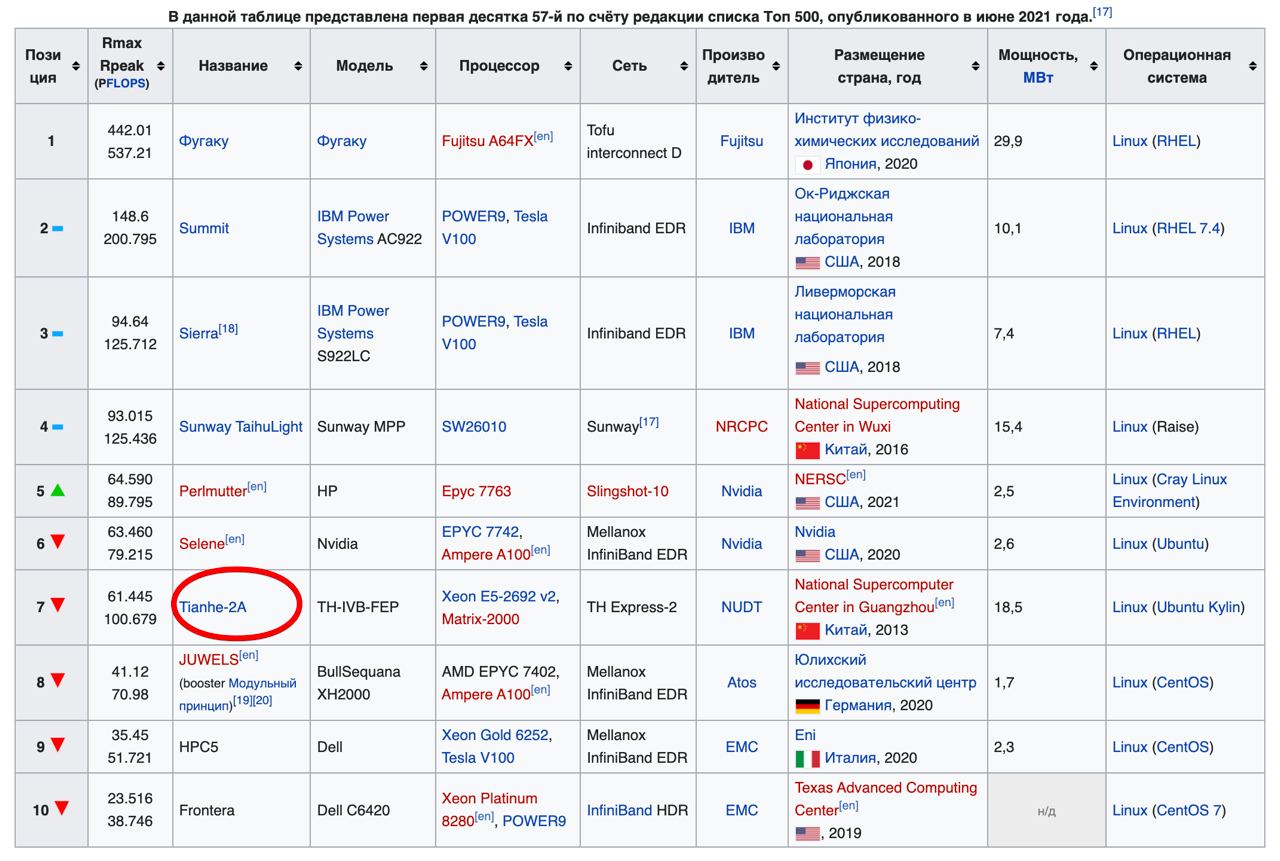The height and width of the screenshot is (861, 1280).
Task: Open footnote [17] after table caption
Action: click(x=1102, y=12)
